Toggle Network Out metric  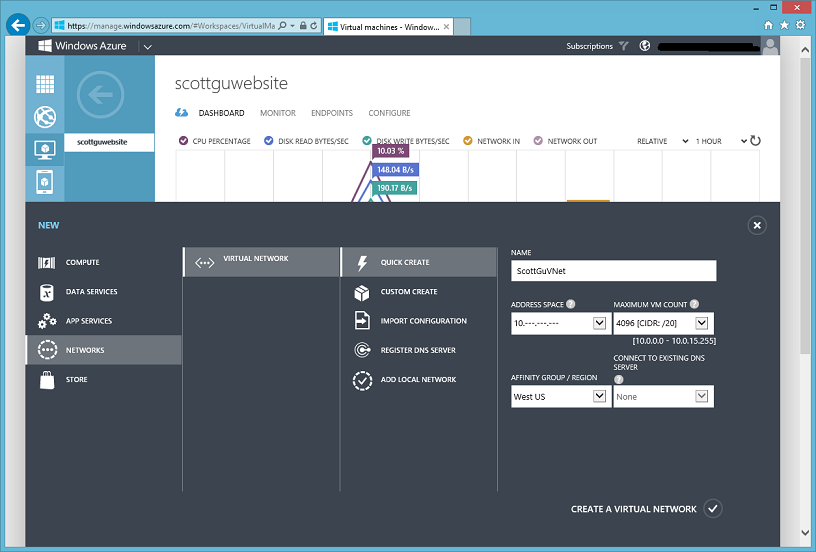tap(538, 140)
